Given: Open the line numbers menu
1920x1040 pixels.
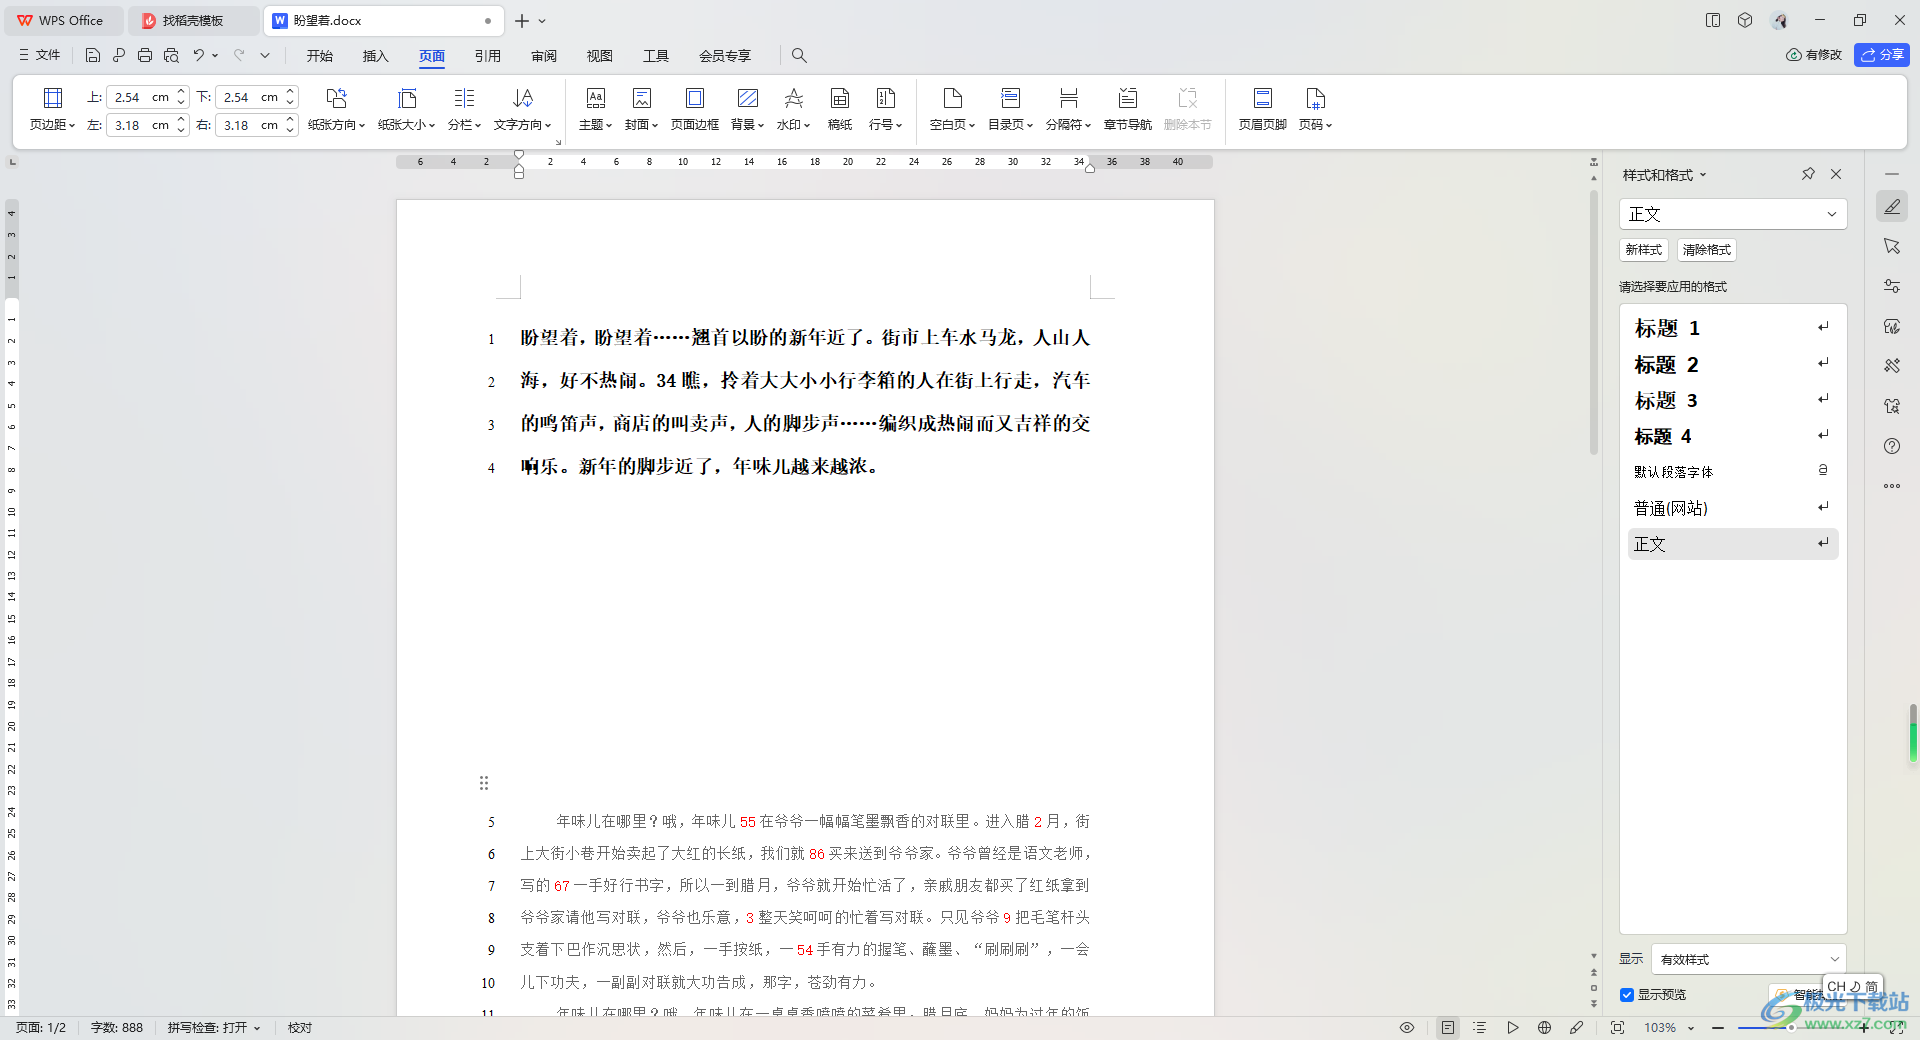Looking at the screenshot, I should click(885, 109).
